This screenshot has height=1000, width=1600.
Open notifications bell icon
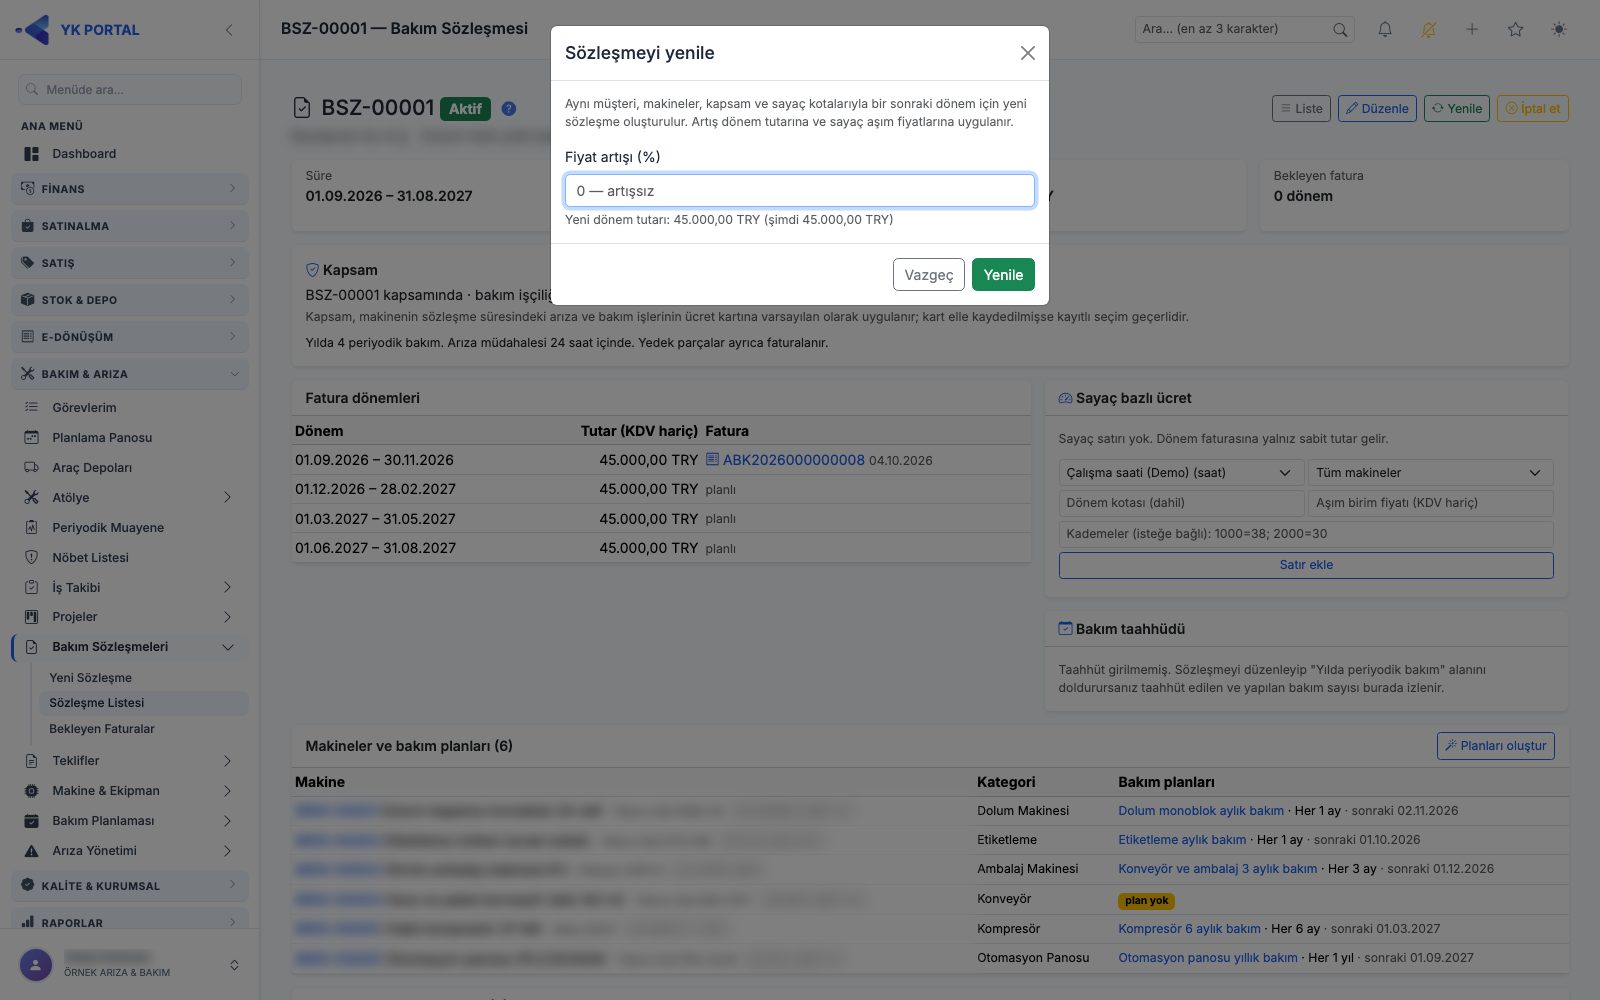(x=1385, y=29)
